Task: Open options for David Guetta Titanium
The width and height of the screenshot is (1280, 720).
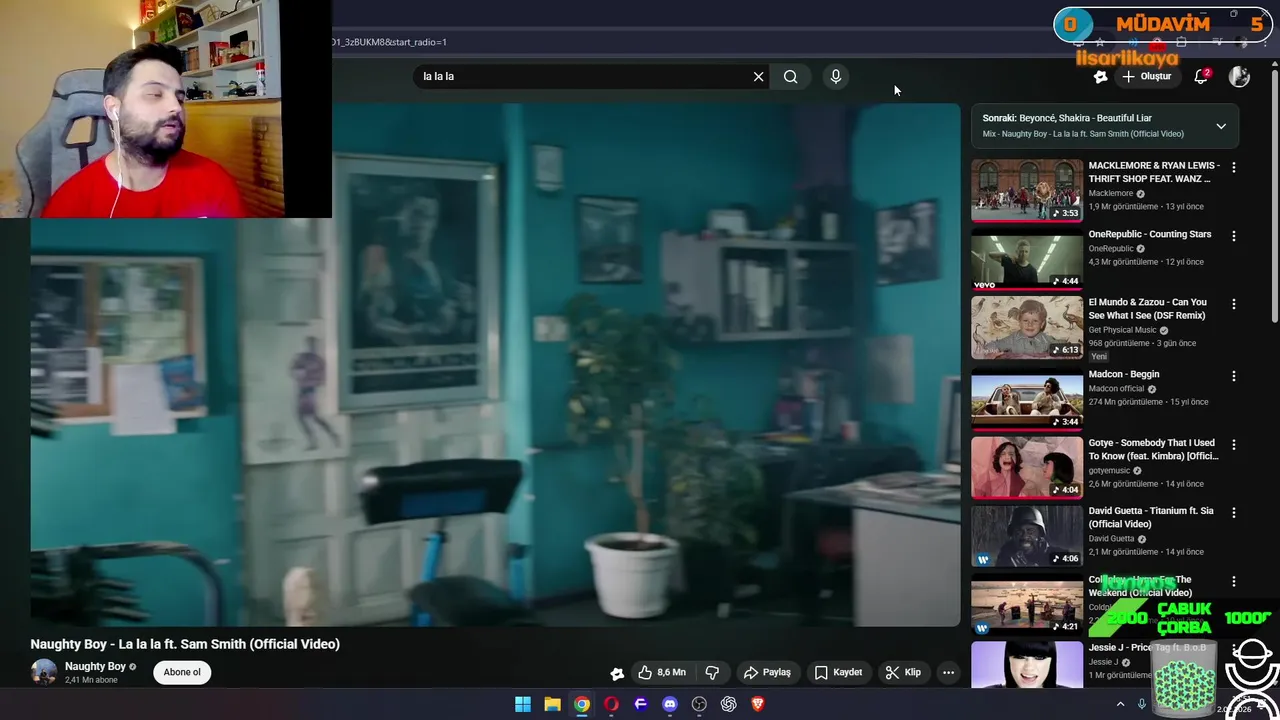Action: point(1233,512)
